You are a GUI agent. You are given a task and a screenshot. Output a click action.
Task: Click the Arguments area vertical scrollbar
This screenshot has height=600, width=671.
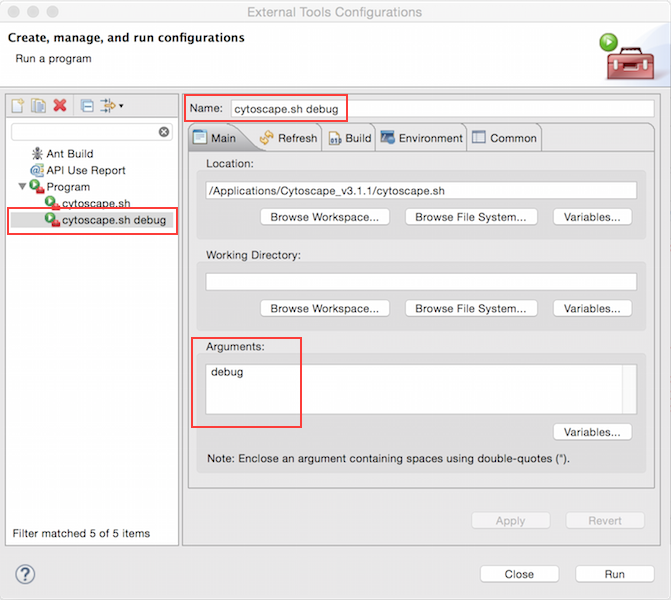pos(629,389)
